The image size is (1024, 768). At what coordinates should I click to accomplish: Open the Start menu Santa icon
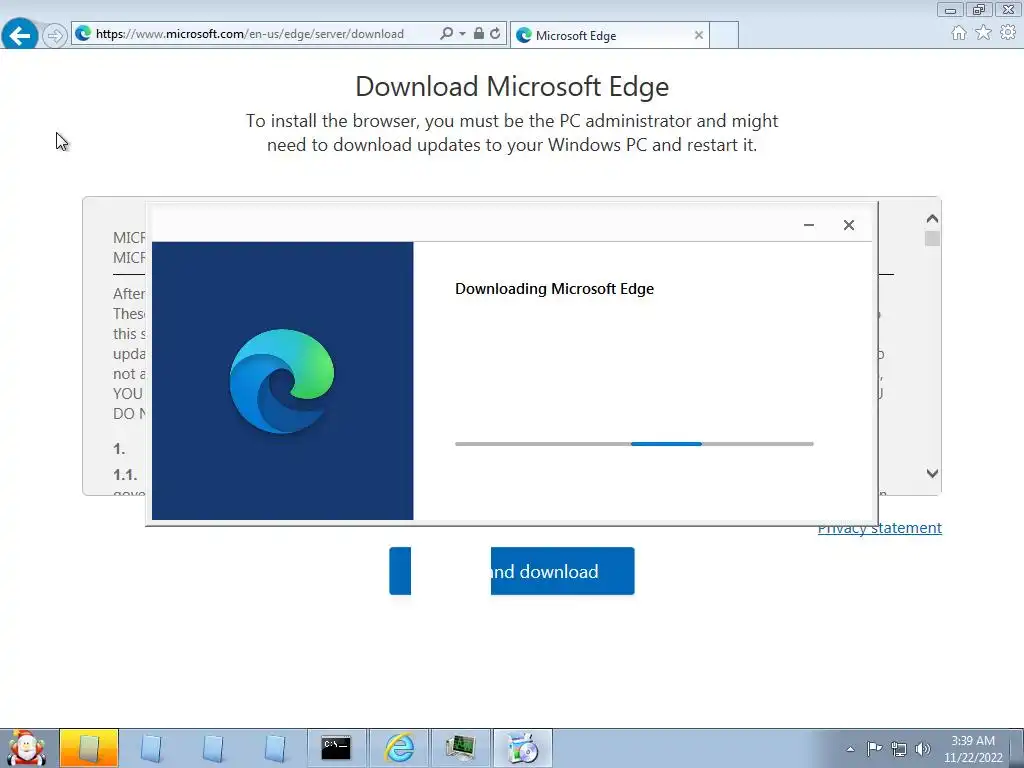(x=25, y=748)
